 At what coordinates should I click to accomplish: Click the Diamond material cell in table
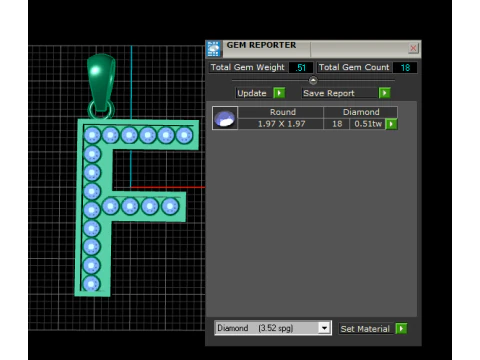(x=361, y=112)
